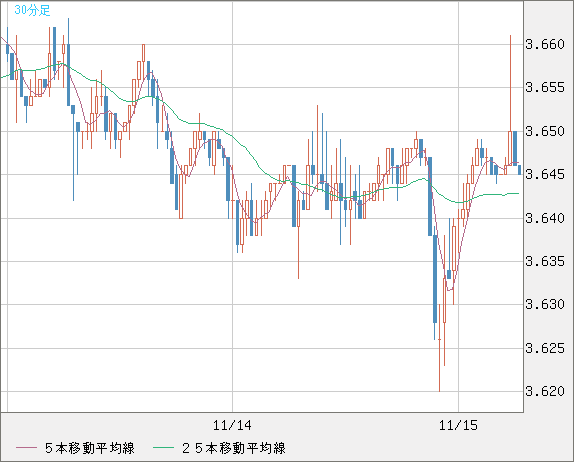Click the 3.655 price axis label
Viewport: 574px width, 462px height.
click(x=545, y=87)
